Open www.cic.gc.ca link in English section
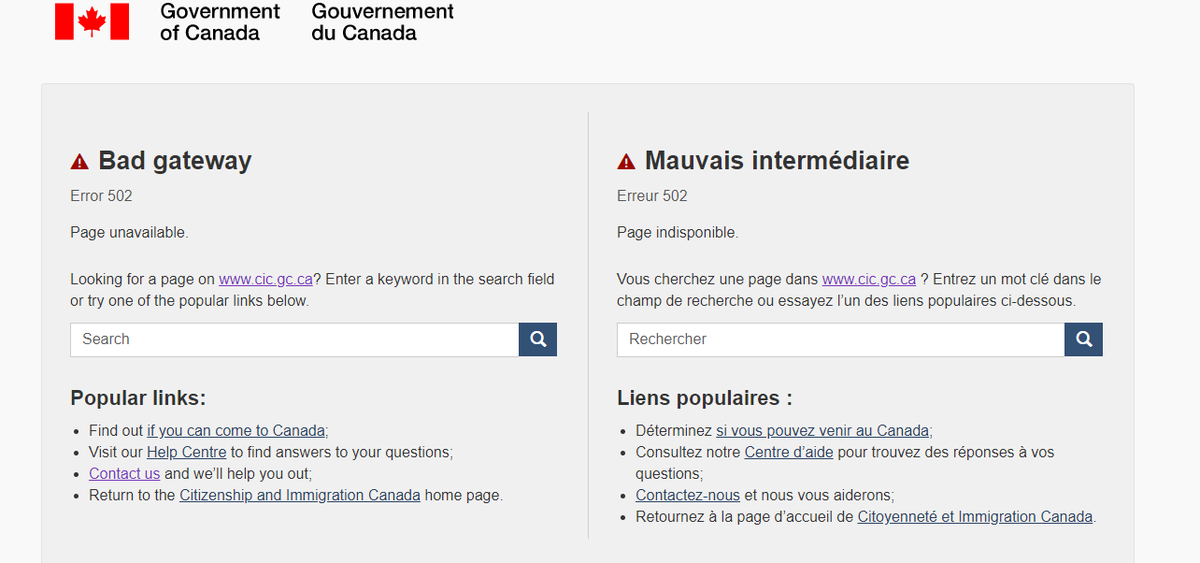This screenshot has height=563, width=1200. pyautogui.click(x=266, y=279)
